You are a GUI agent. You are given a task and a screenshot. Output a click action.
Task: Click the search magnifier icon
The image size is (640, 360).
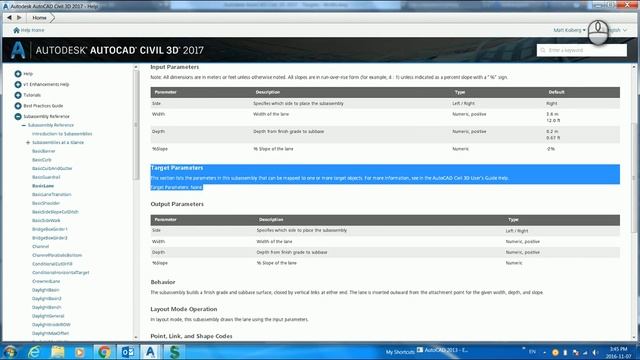[543, 50]
